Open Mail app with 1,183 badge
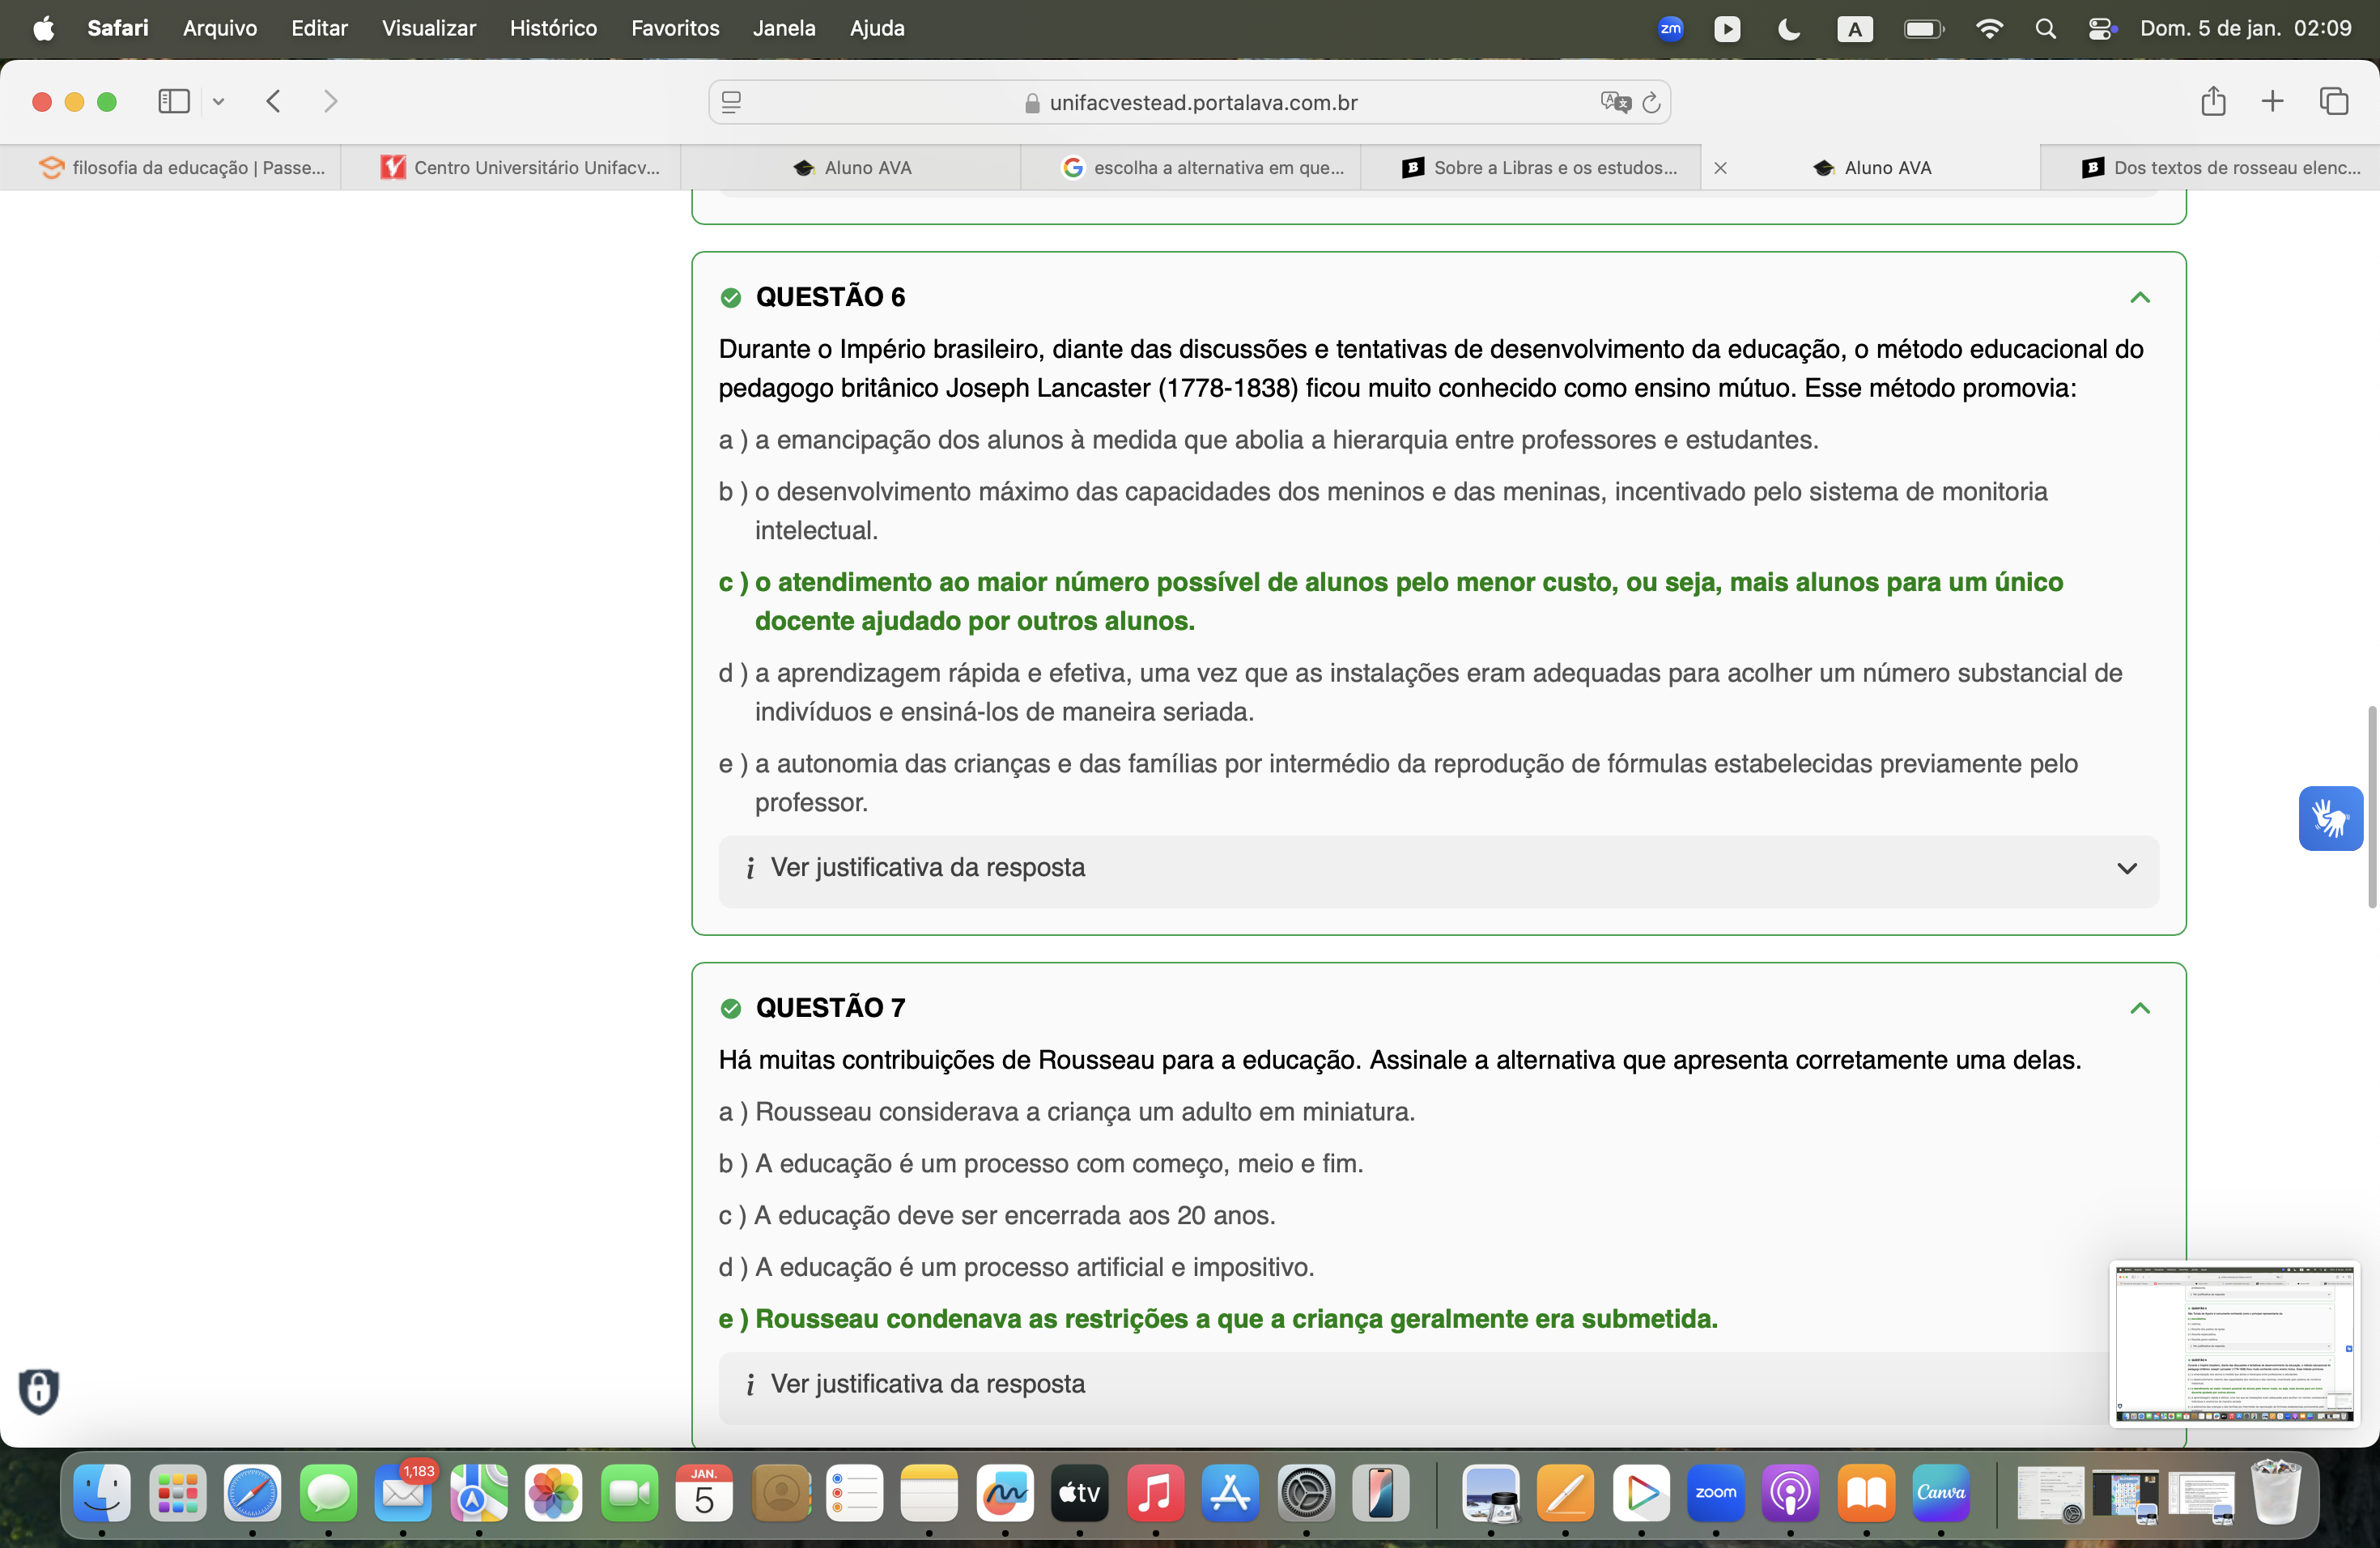Image resolution: width=2380 pixels, height=1548 pixels. 403,1494
